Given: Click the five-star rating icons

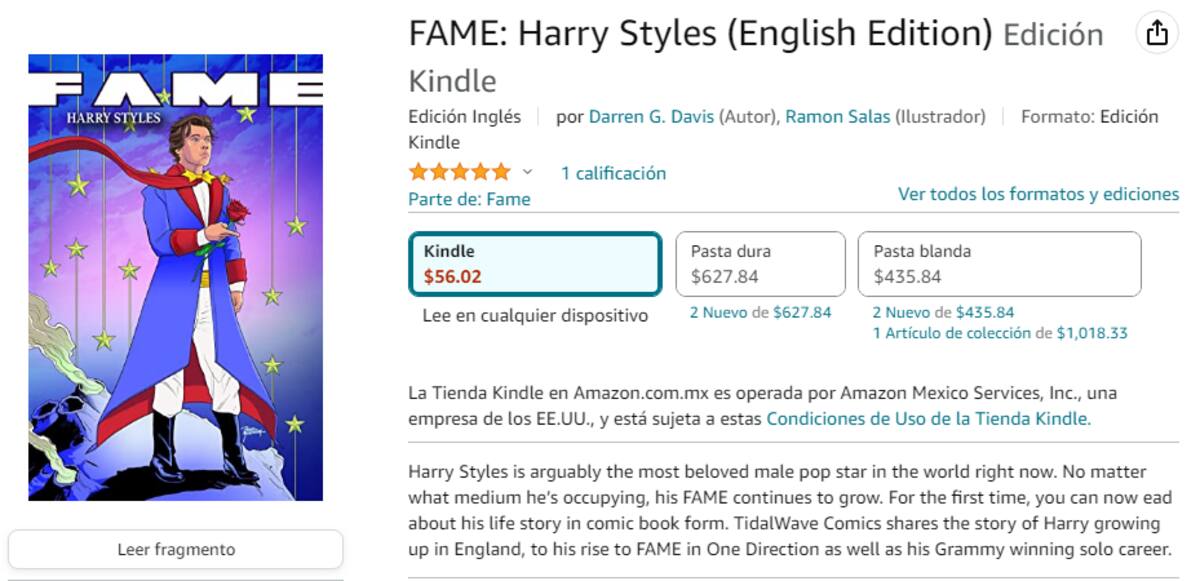Looking at the screenshot, I should (459, 173).
